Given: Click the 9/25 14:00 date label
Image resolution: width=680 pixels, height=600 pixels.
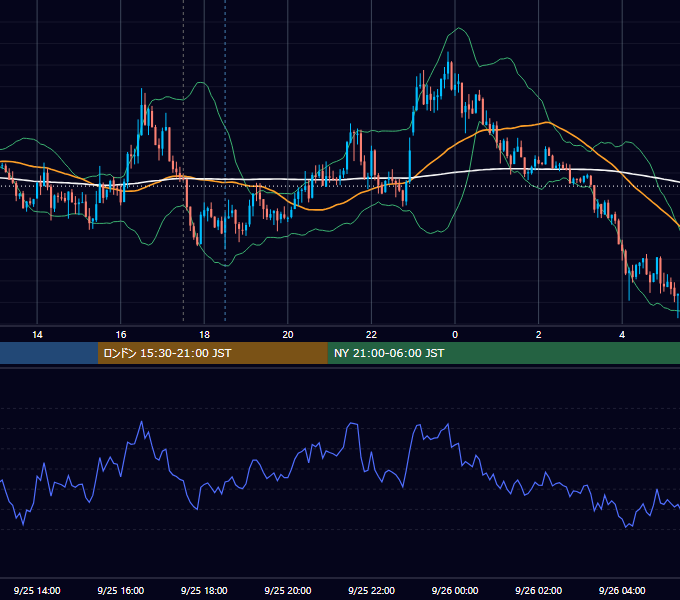Looking at the screenshot, I should (x=37, y=590).
